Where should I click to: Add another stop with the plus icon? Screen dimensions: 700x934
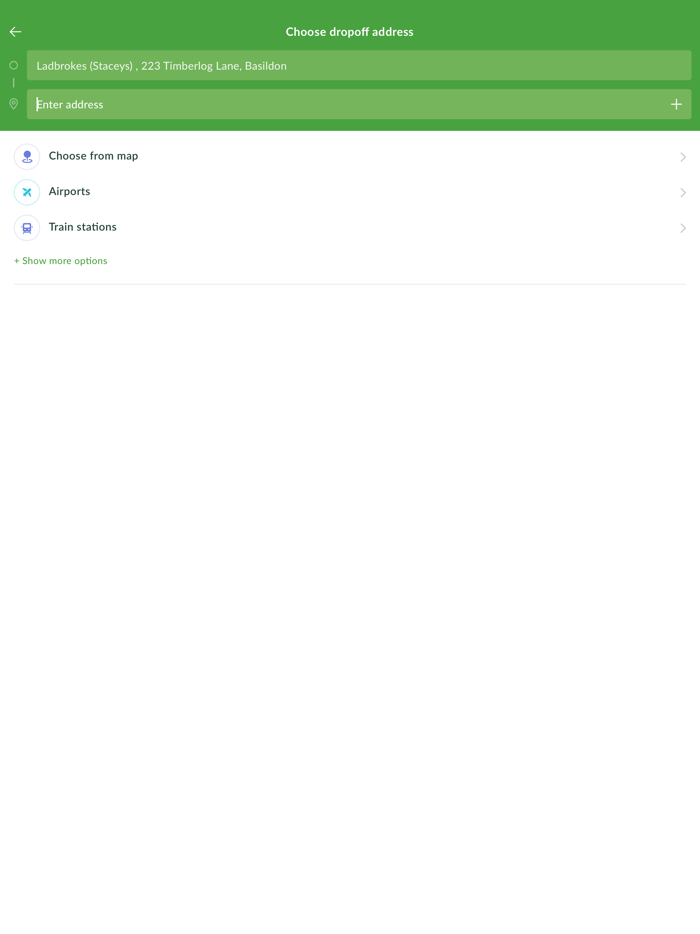pyautogui.click(x=676, y=104)
